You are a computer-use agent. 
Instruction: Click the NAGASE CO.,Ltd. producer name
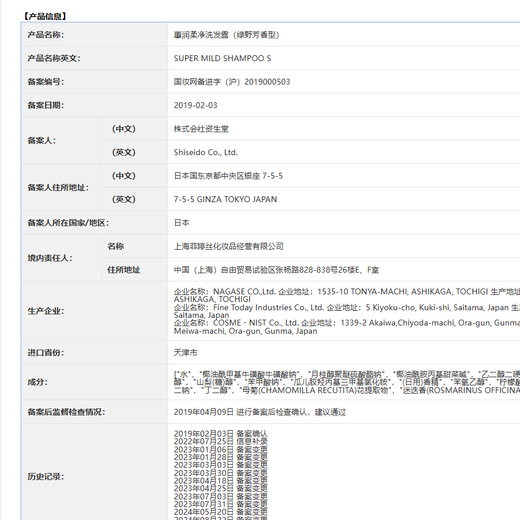(x=244, y=292)
